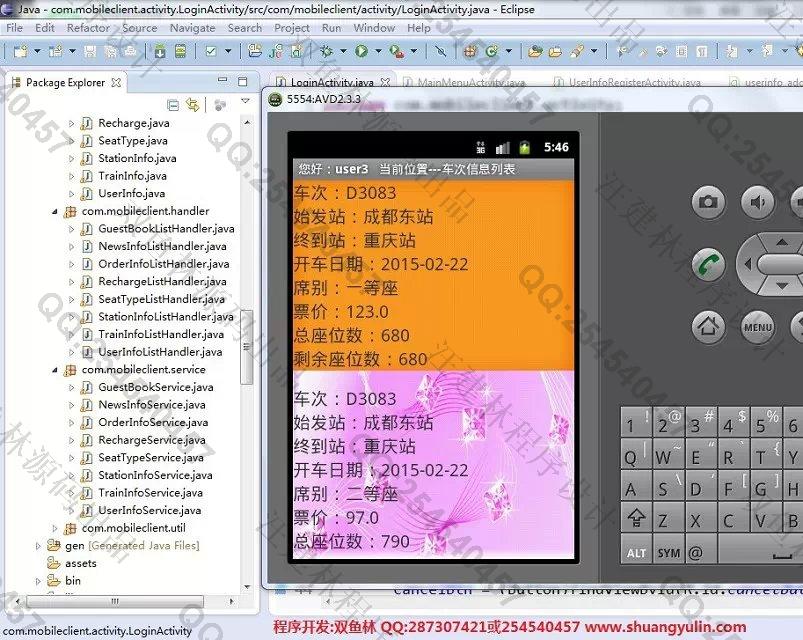Close the Package Explorer tab

tap(116, 82)
